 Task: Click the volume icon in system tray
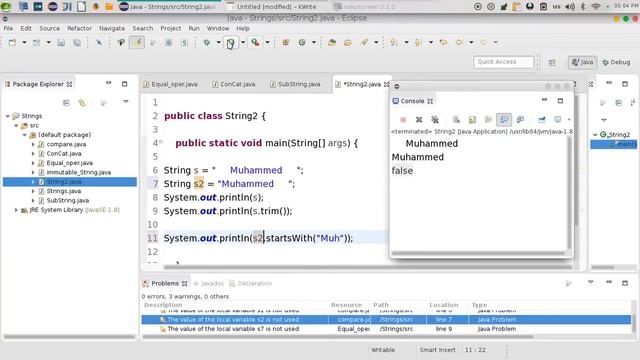click(570, 7)
